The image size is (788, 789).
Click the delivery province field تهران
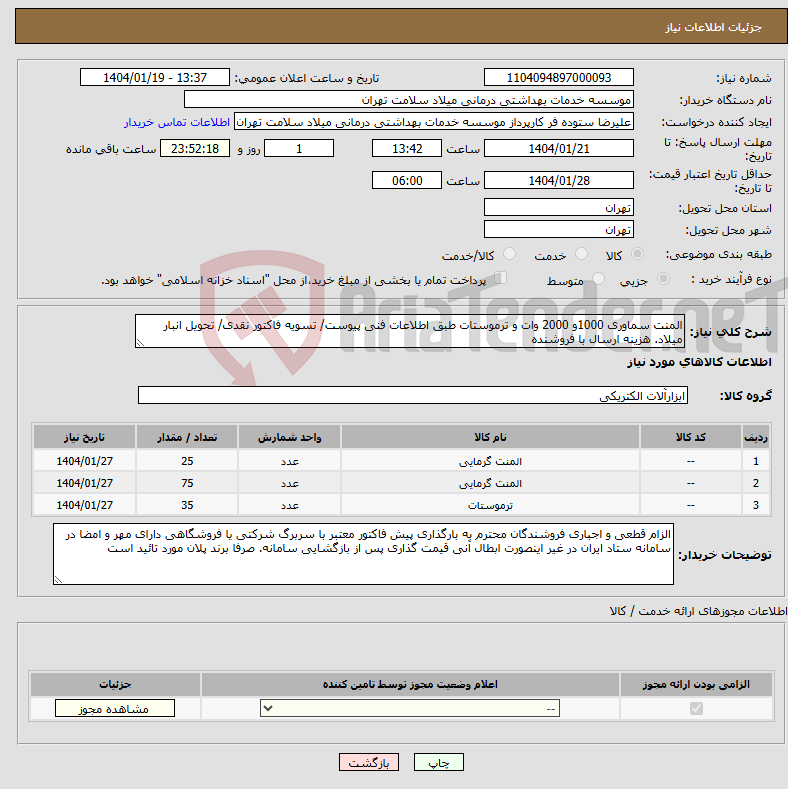point(559,207)
